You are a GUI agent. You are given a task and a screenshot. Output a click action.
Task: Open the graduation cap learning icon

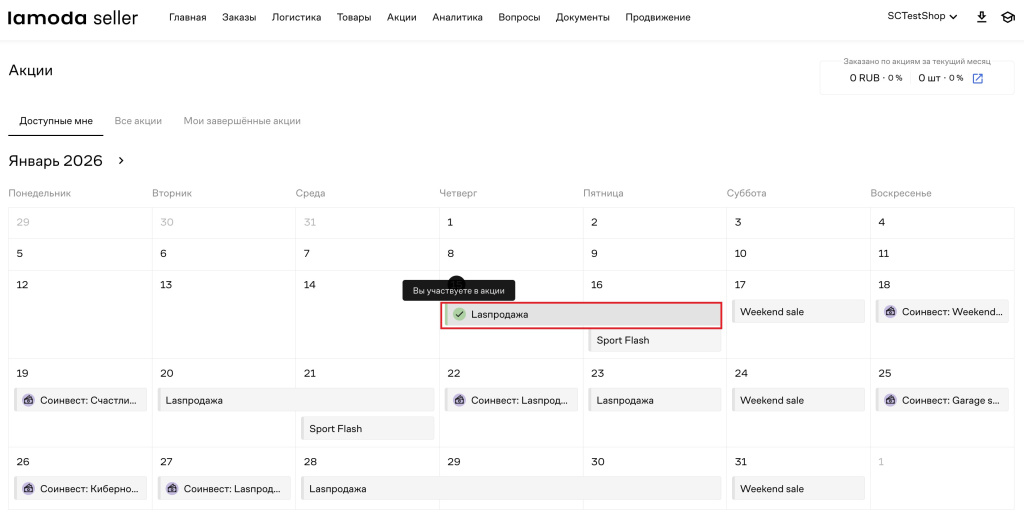pos(1008,17)
